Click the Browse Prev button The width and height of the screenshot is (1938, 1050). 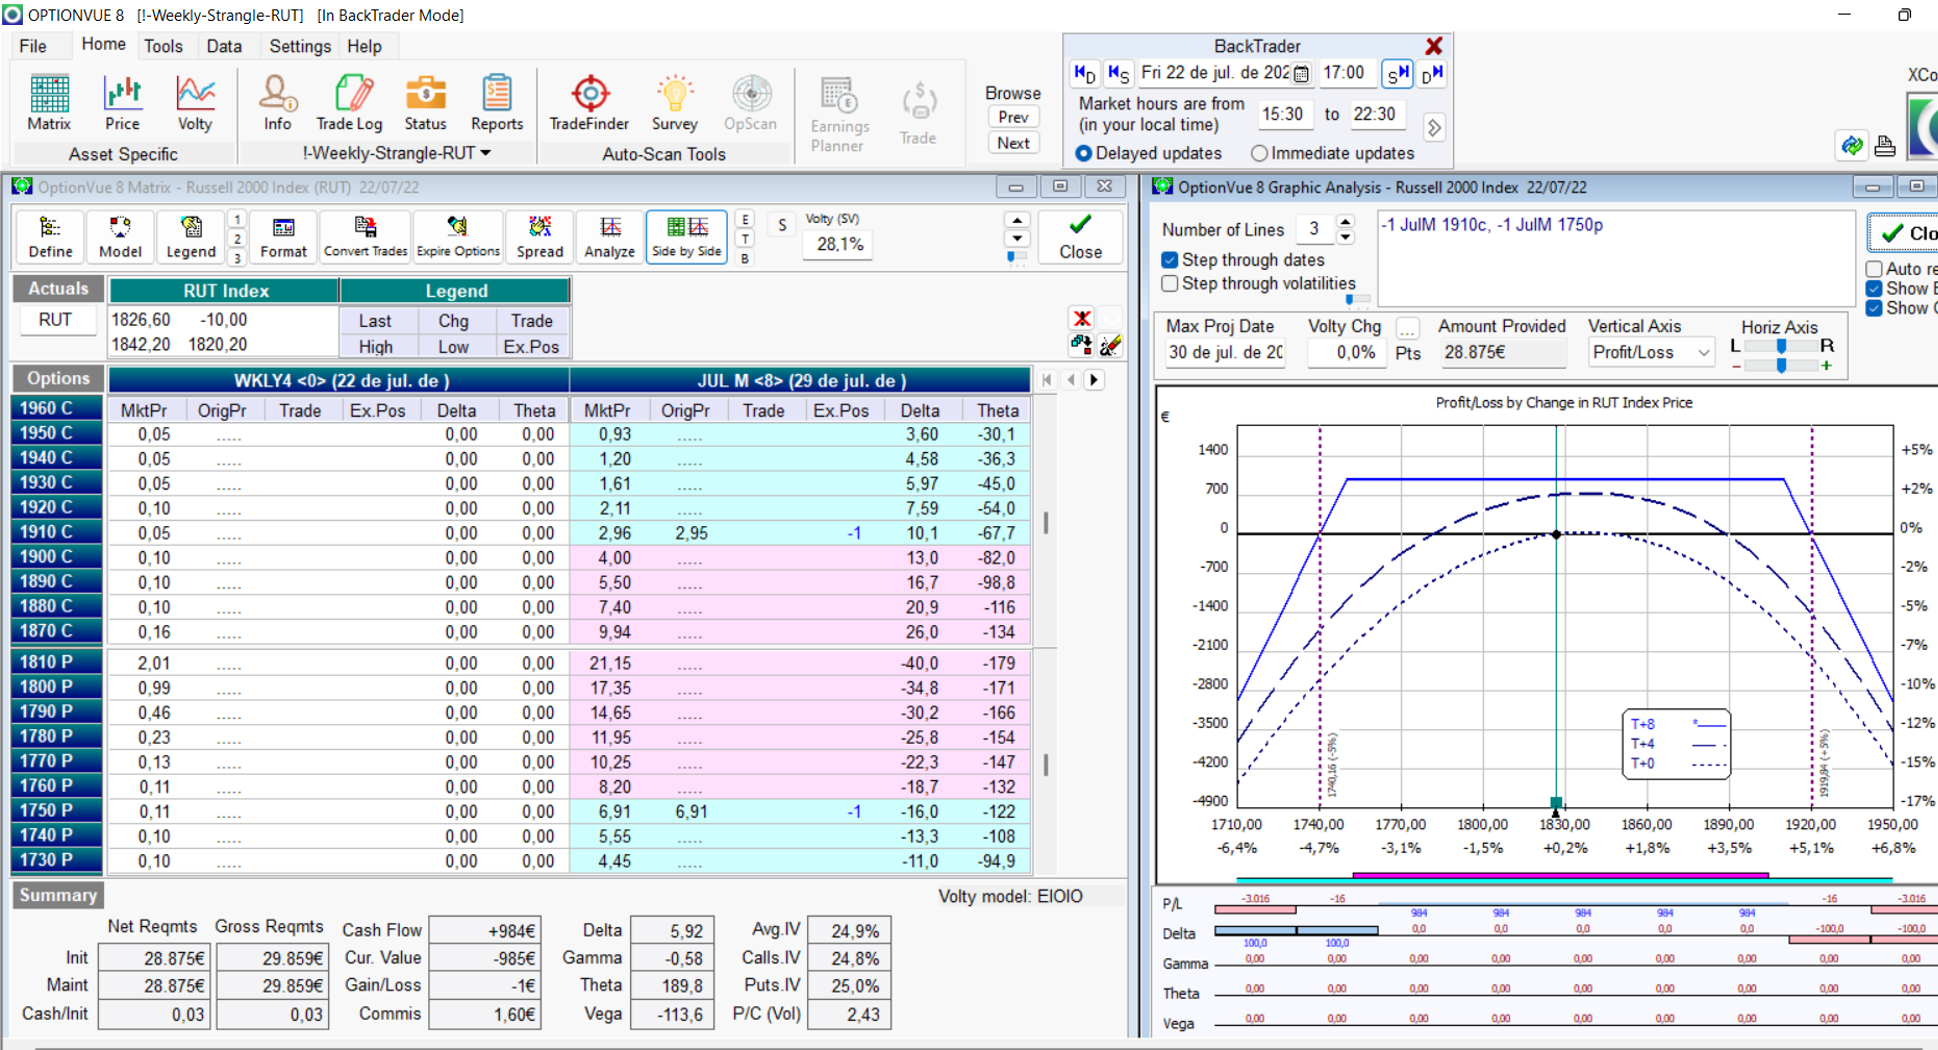(x=1013, y=117)
